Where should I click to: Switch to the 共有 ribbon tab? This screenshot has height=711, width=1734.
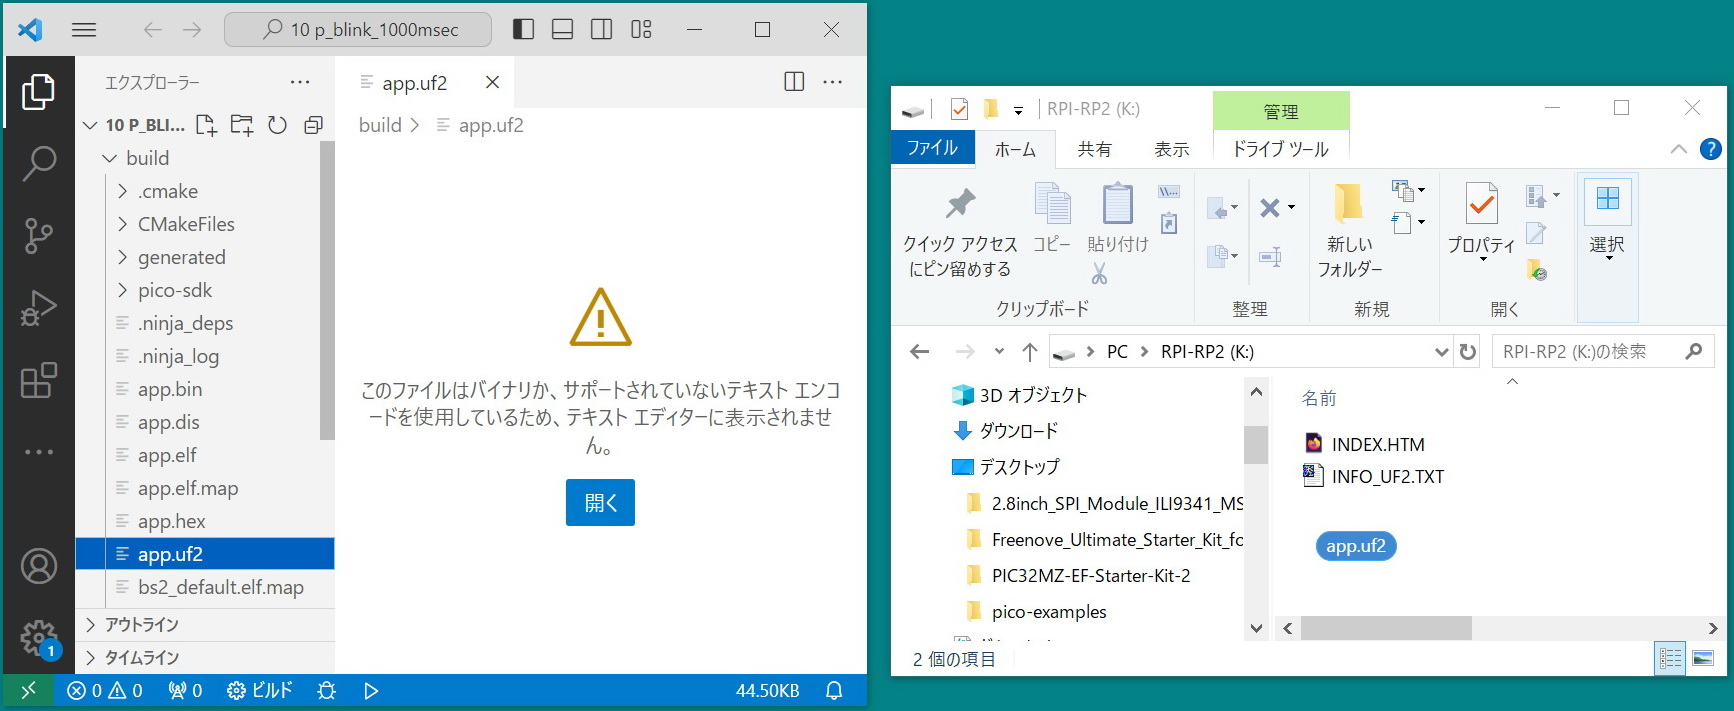(x=1094, y=149)
